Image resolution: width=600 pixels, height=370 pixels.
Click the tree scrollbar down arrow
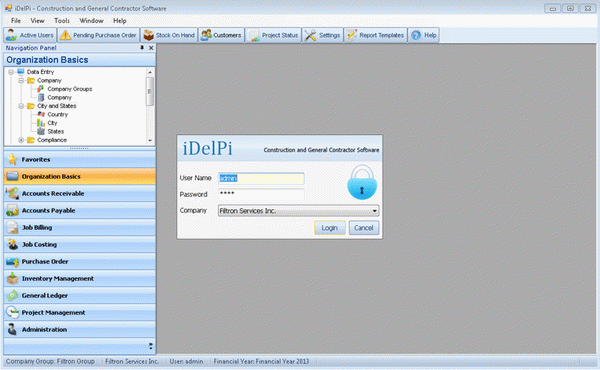point(150,140)
